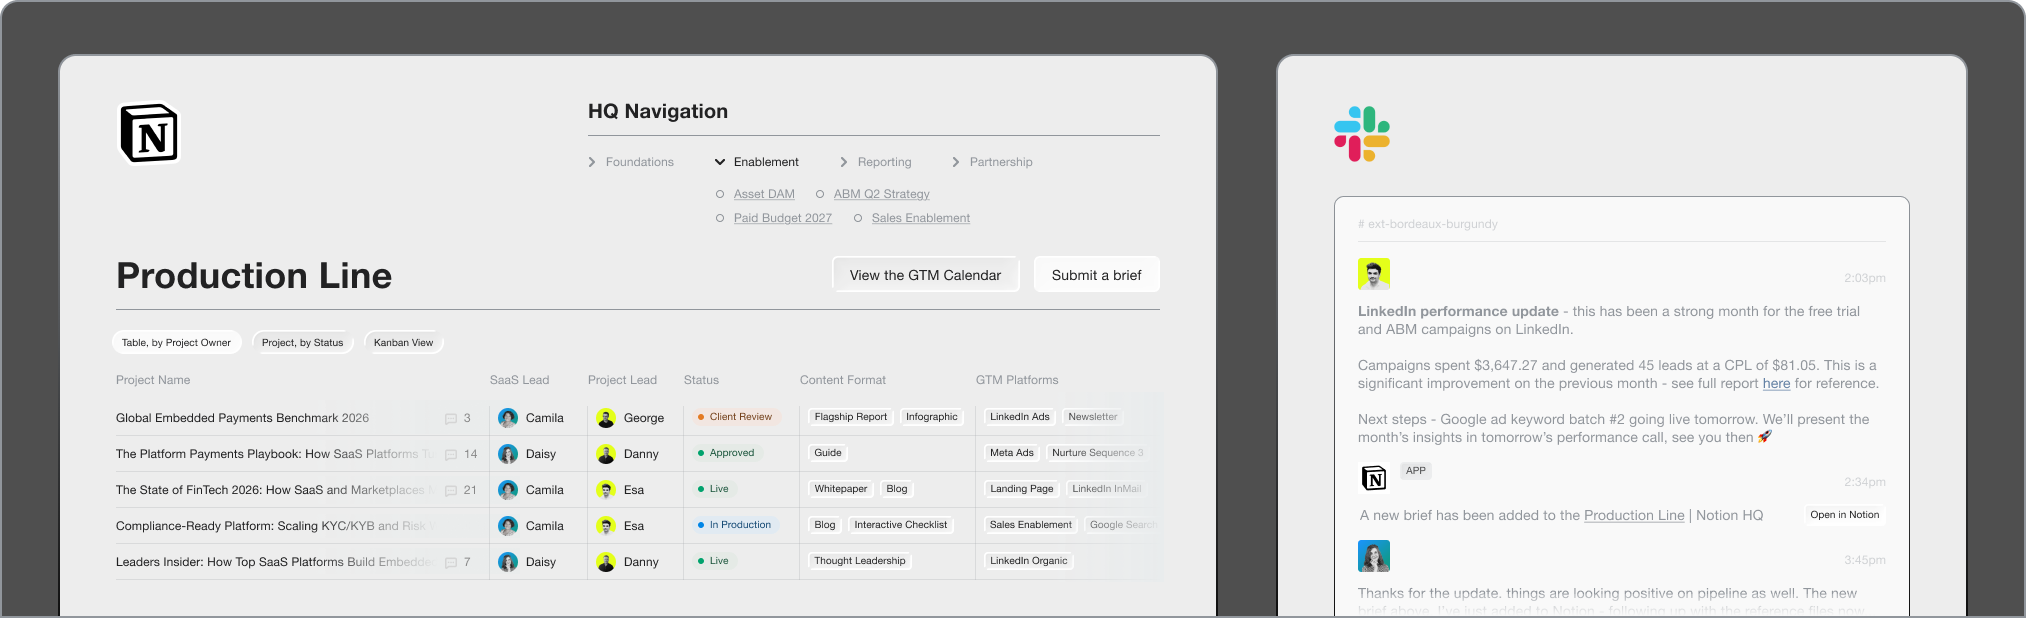2026x618 pixels.
Task: Click Esa's avatar in State of FinTech row
Action: point(606,490)
